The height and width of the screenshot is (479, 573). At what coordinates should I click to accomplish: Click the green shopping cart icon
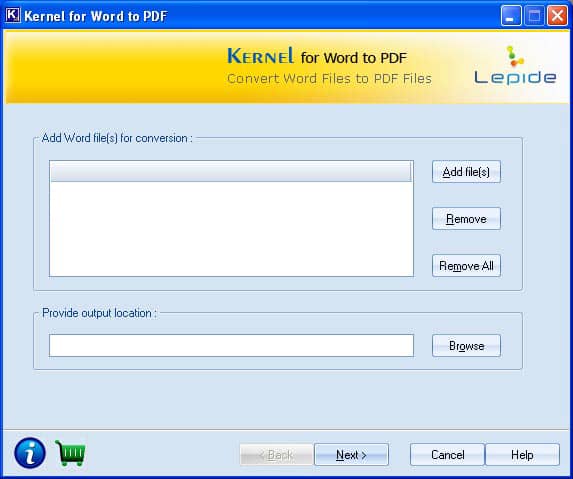click(x=70, y=453)
